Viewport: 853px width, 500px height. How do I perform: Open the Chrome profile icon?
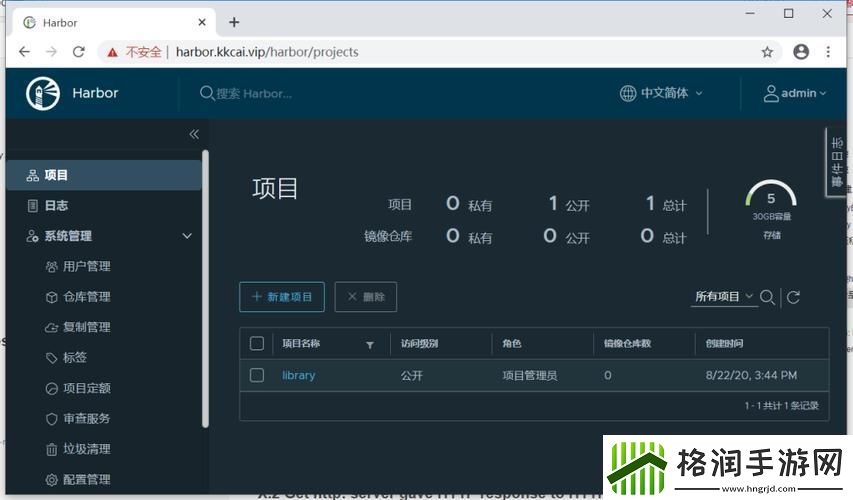tap(801, 52)
